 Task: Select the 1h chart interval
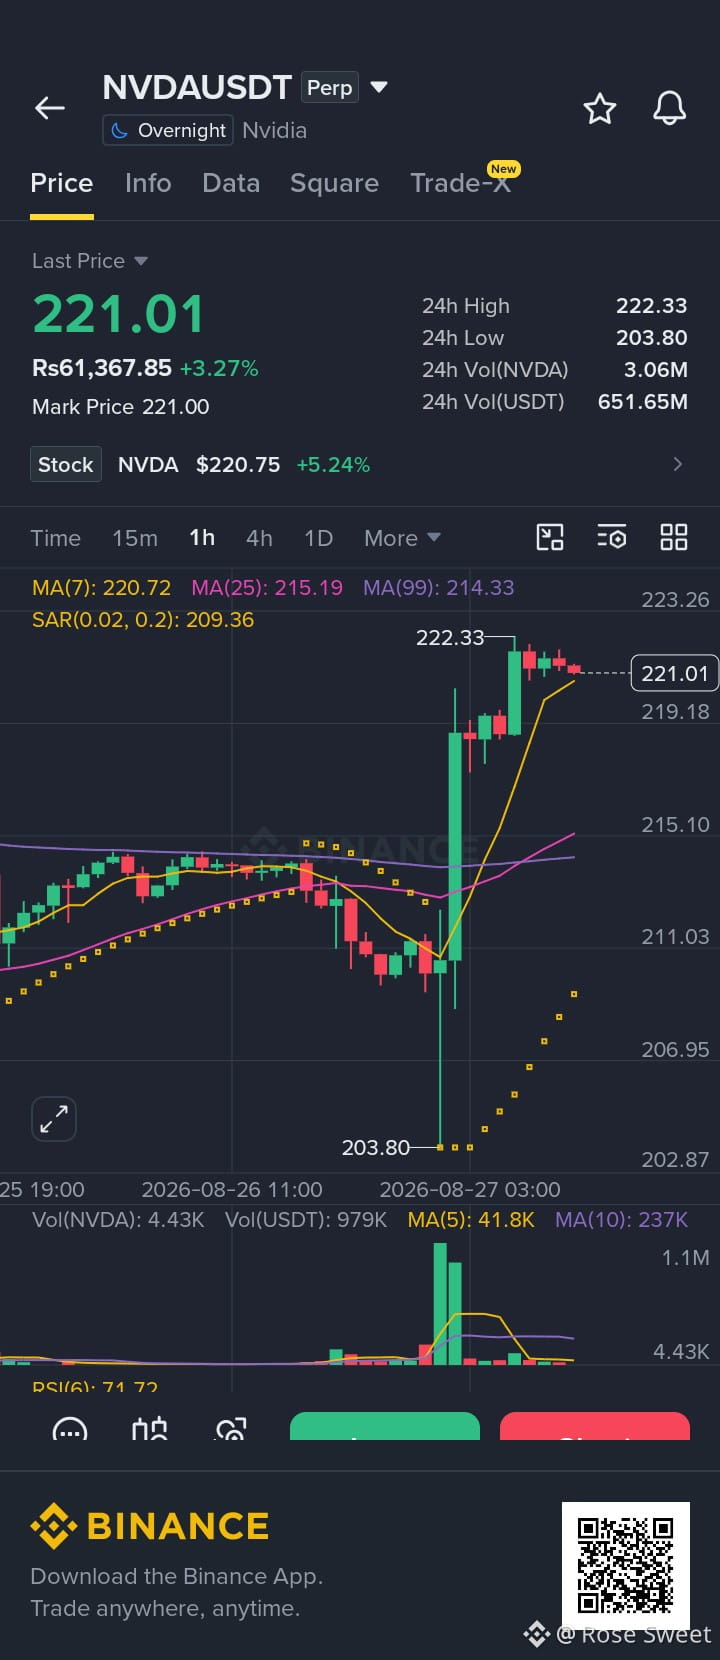click(202, 538)
